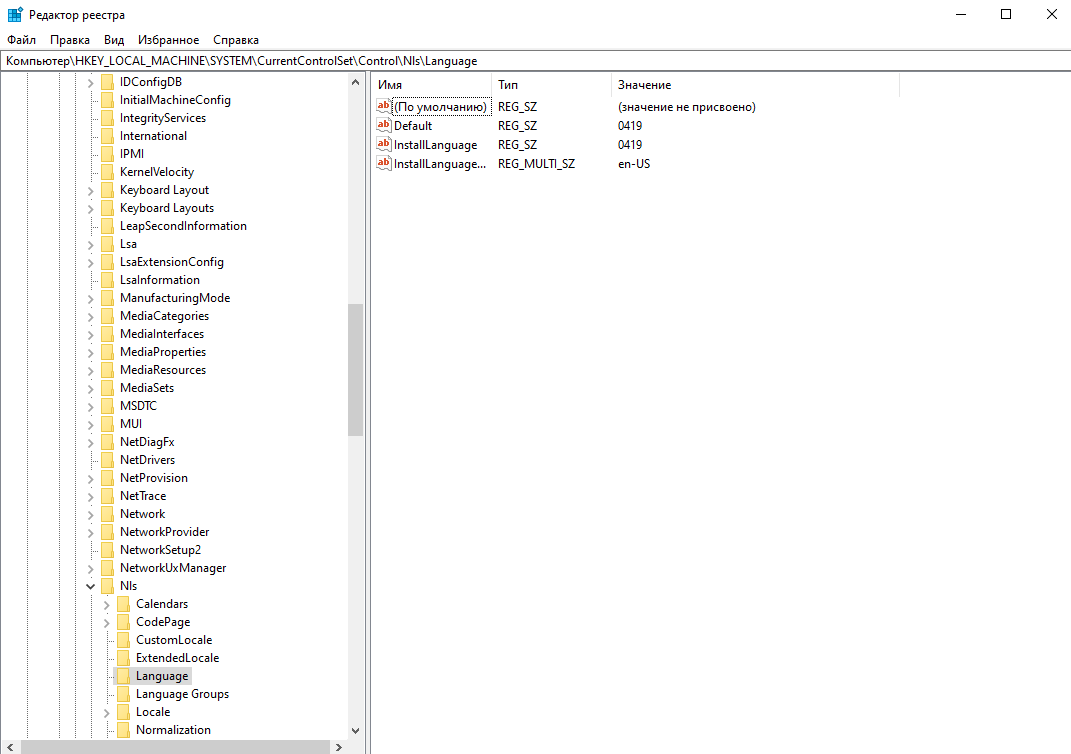Open the Избранное menu
Viewport: 1071px width, 754px height.
169,40
